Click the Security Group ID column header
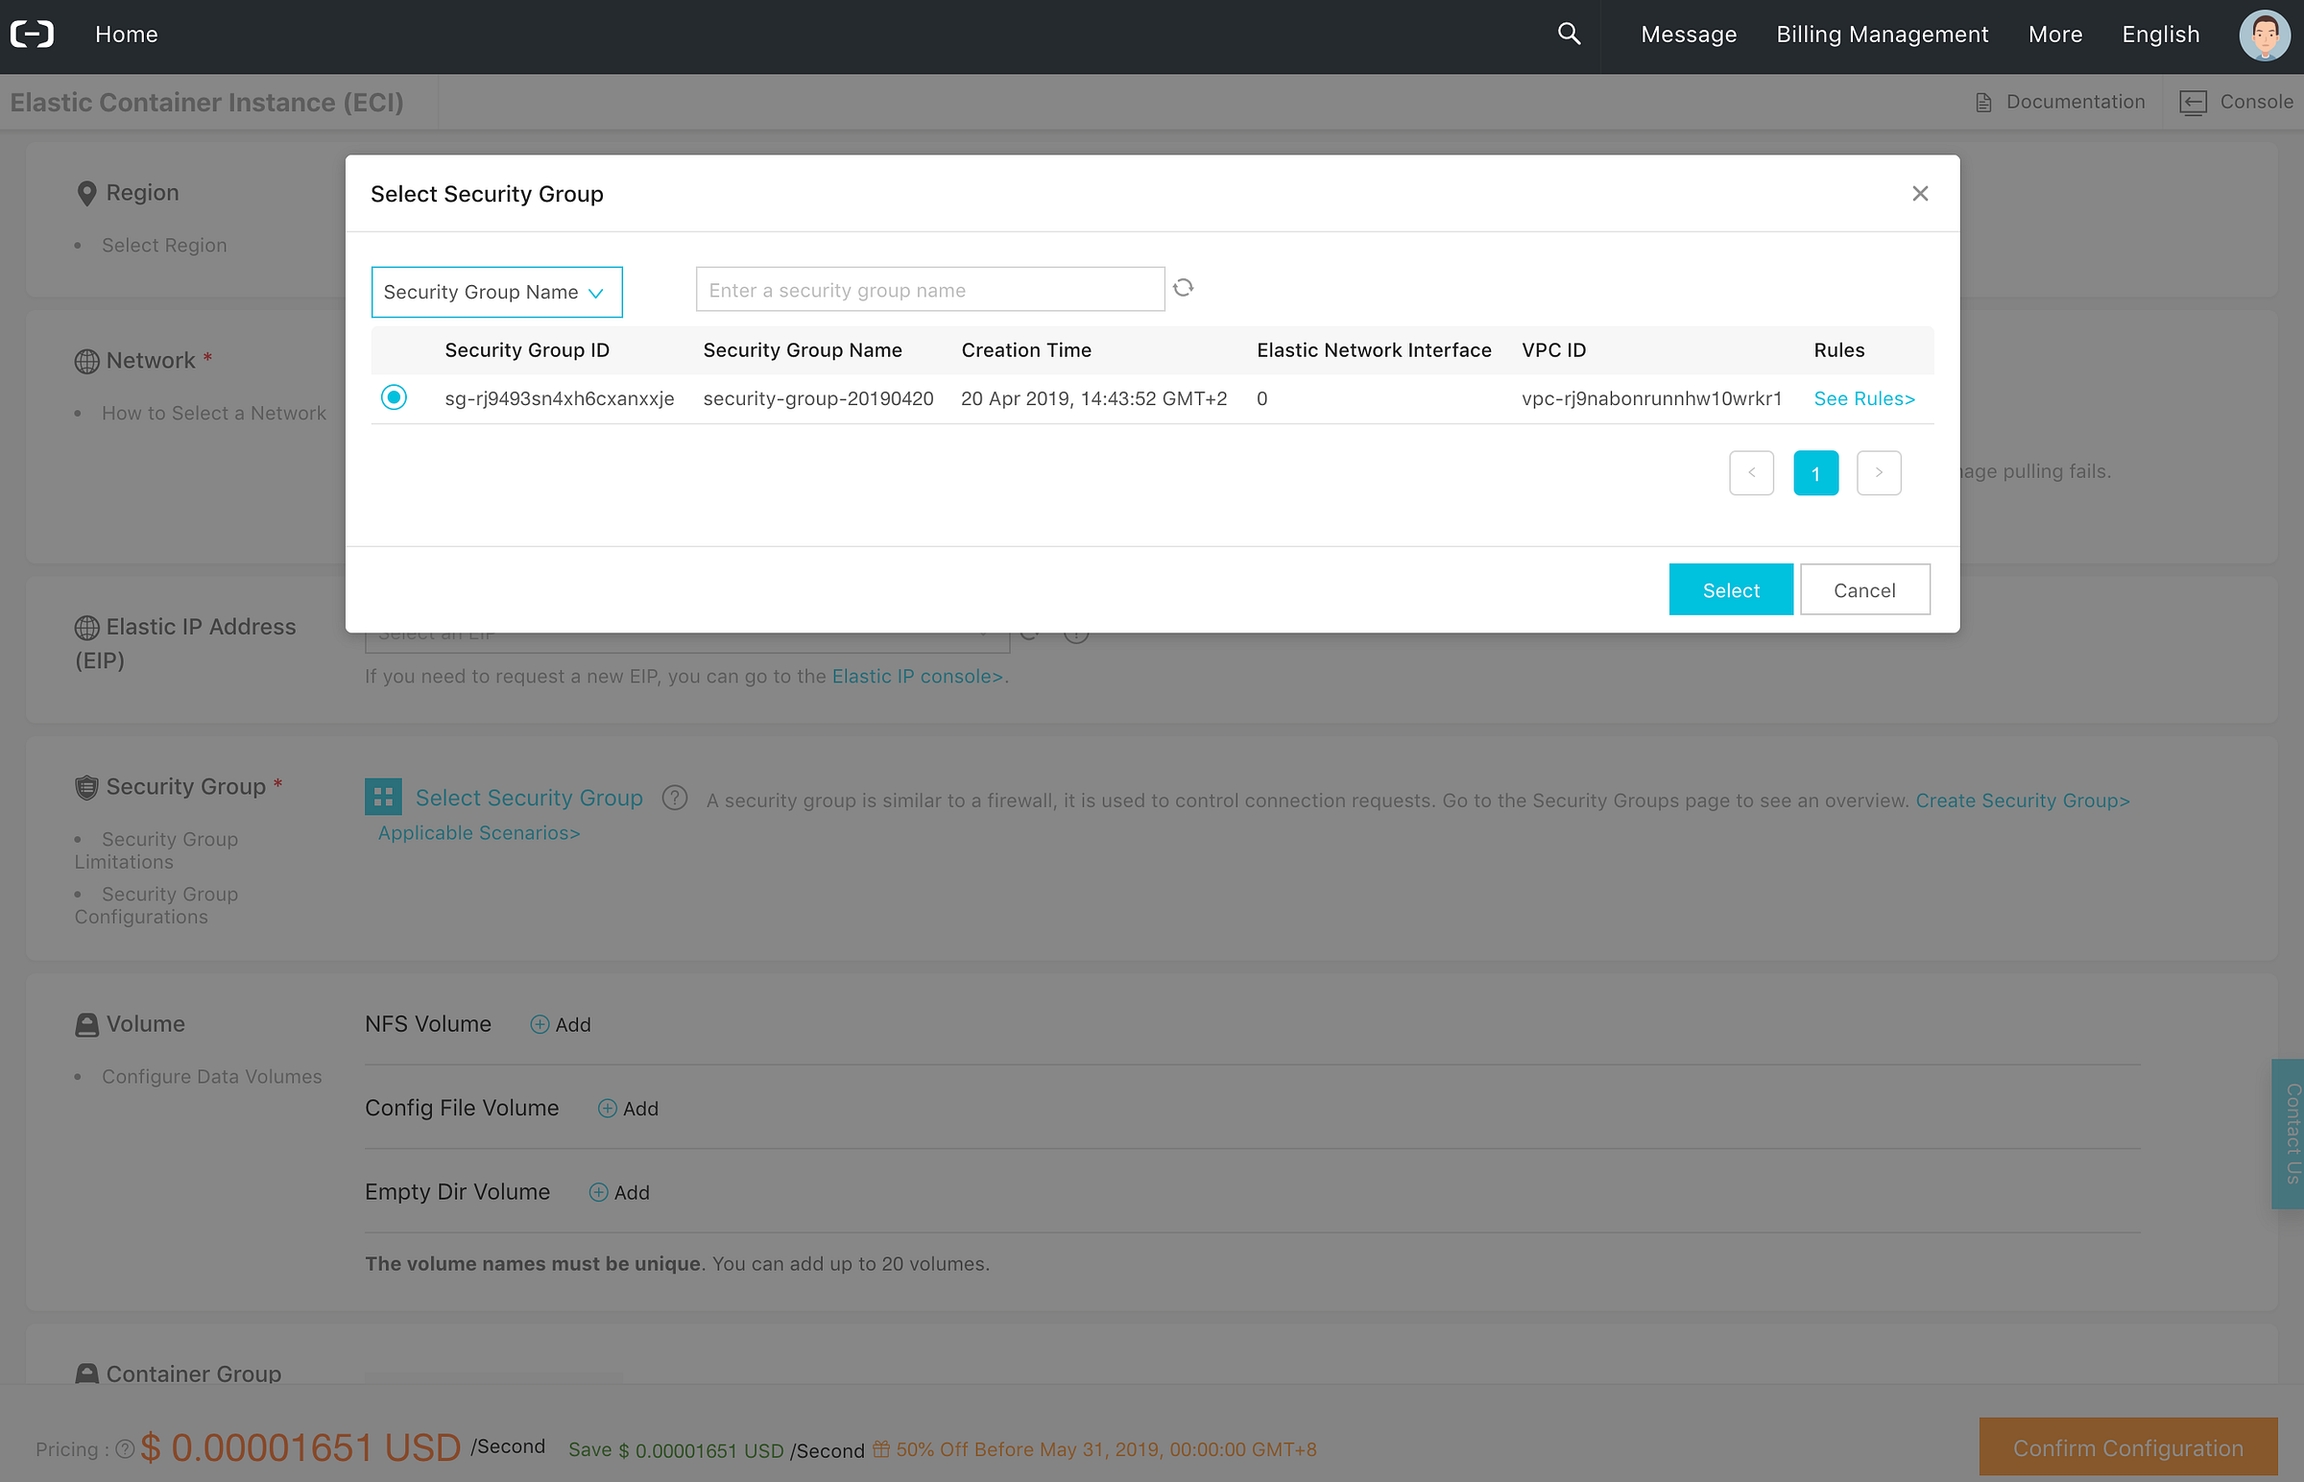 [527, 350]
